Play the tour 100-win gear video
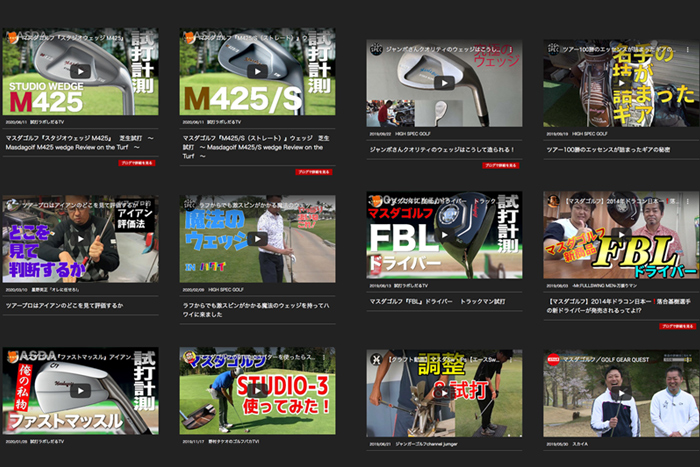 [621, 83]
